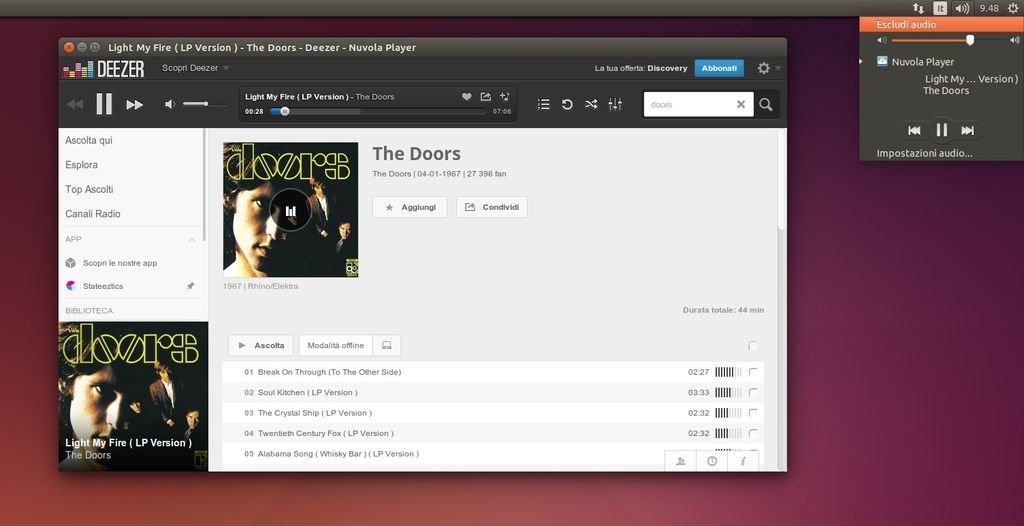Unpin Stateeztics with the pin icon
This screenshot has height=526, width=1024.
click(x=191, y=286)
